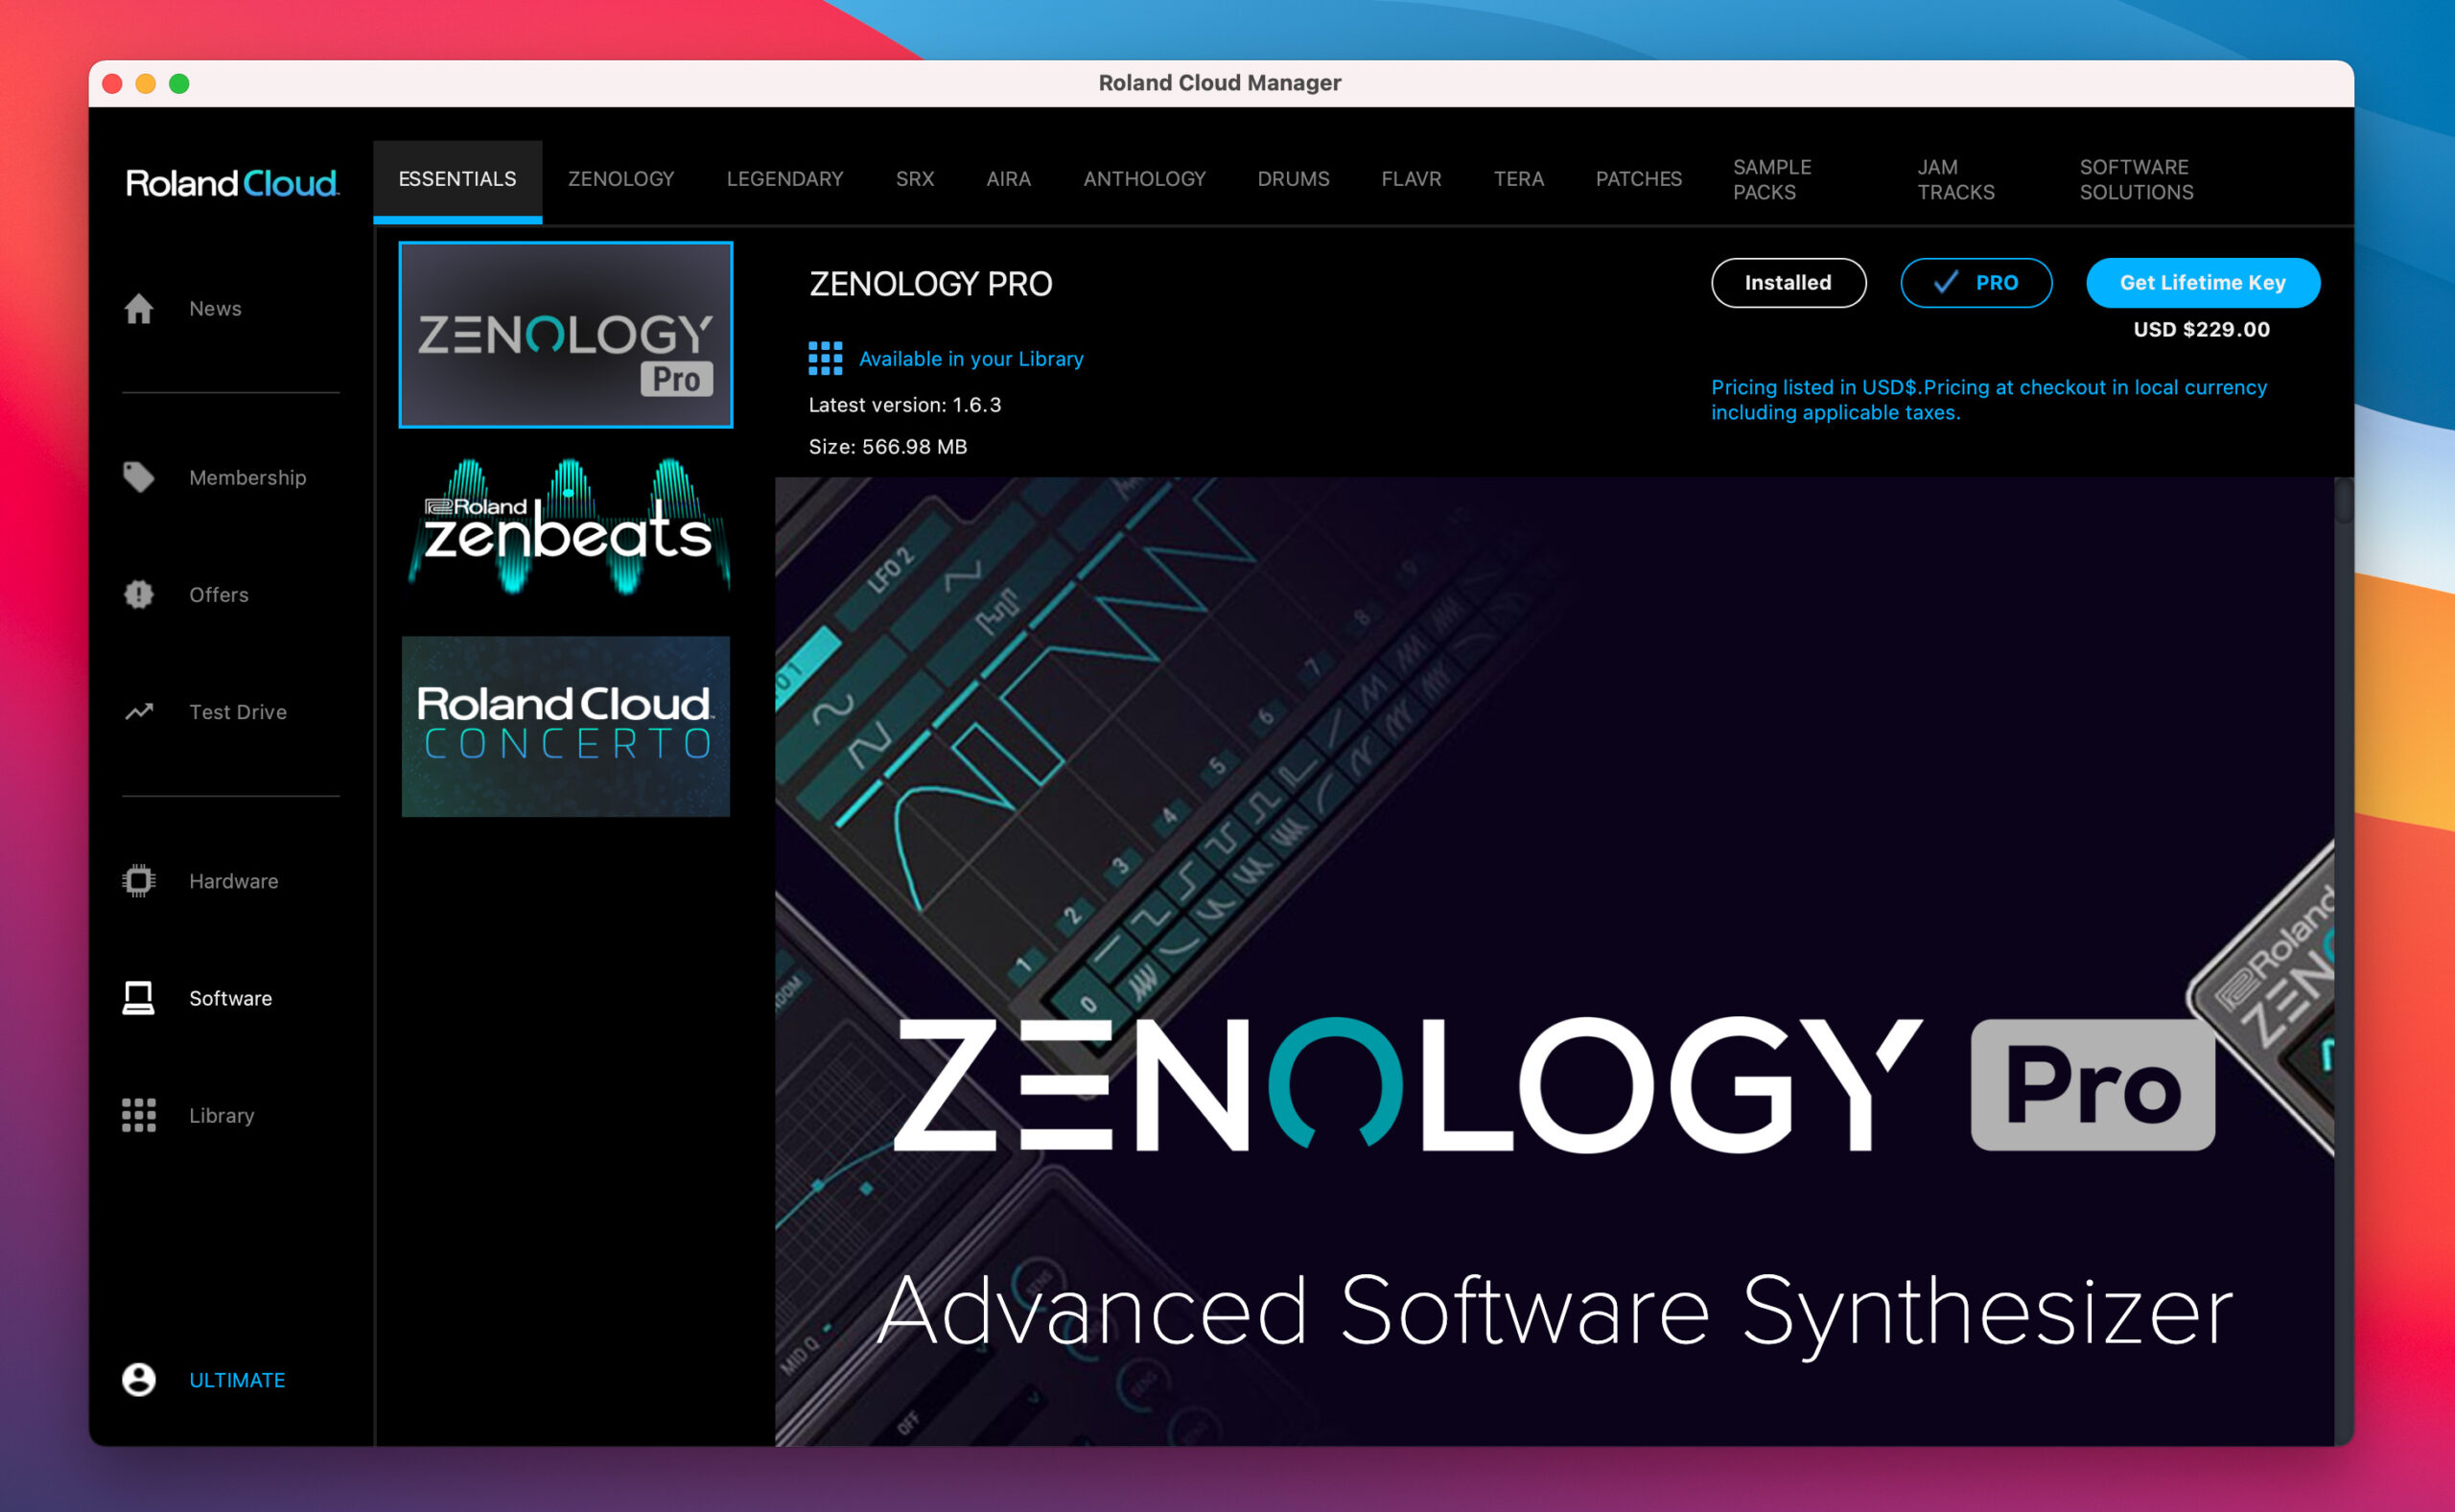Click the Roland Cloud logo
This screenshot has height=1512, width=2455.
[x=232, y=183]
